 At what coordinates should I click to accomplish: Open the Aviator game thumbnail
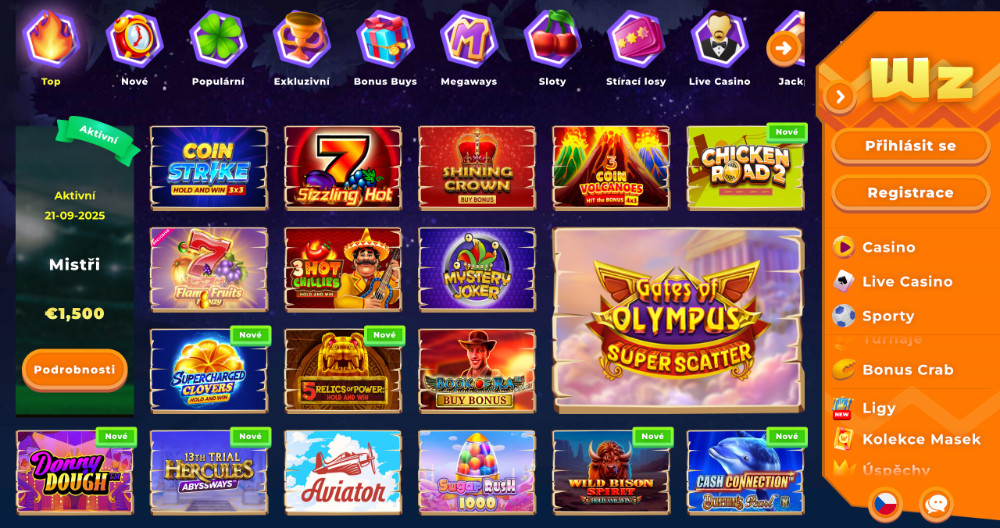tap(343, 472)
